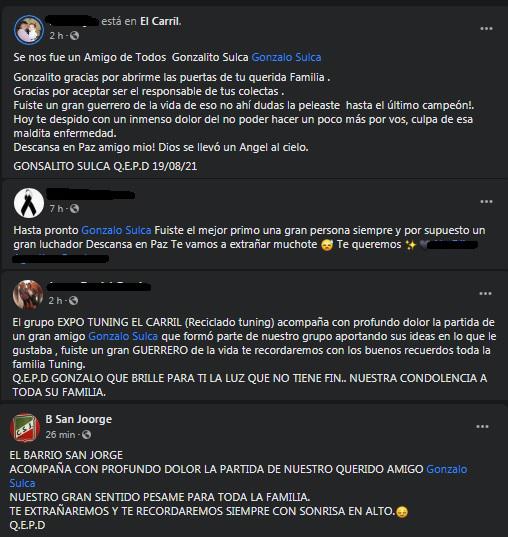Open B San Joorge profile name
This screenshot has height=537, width=508.
point(78,419)
